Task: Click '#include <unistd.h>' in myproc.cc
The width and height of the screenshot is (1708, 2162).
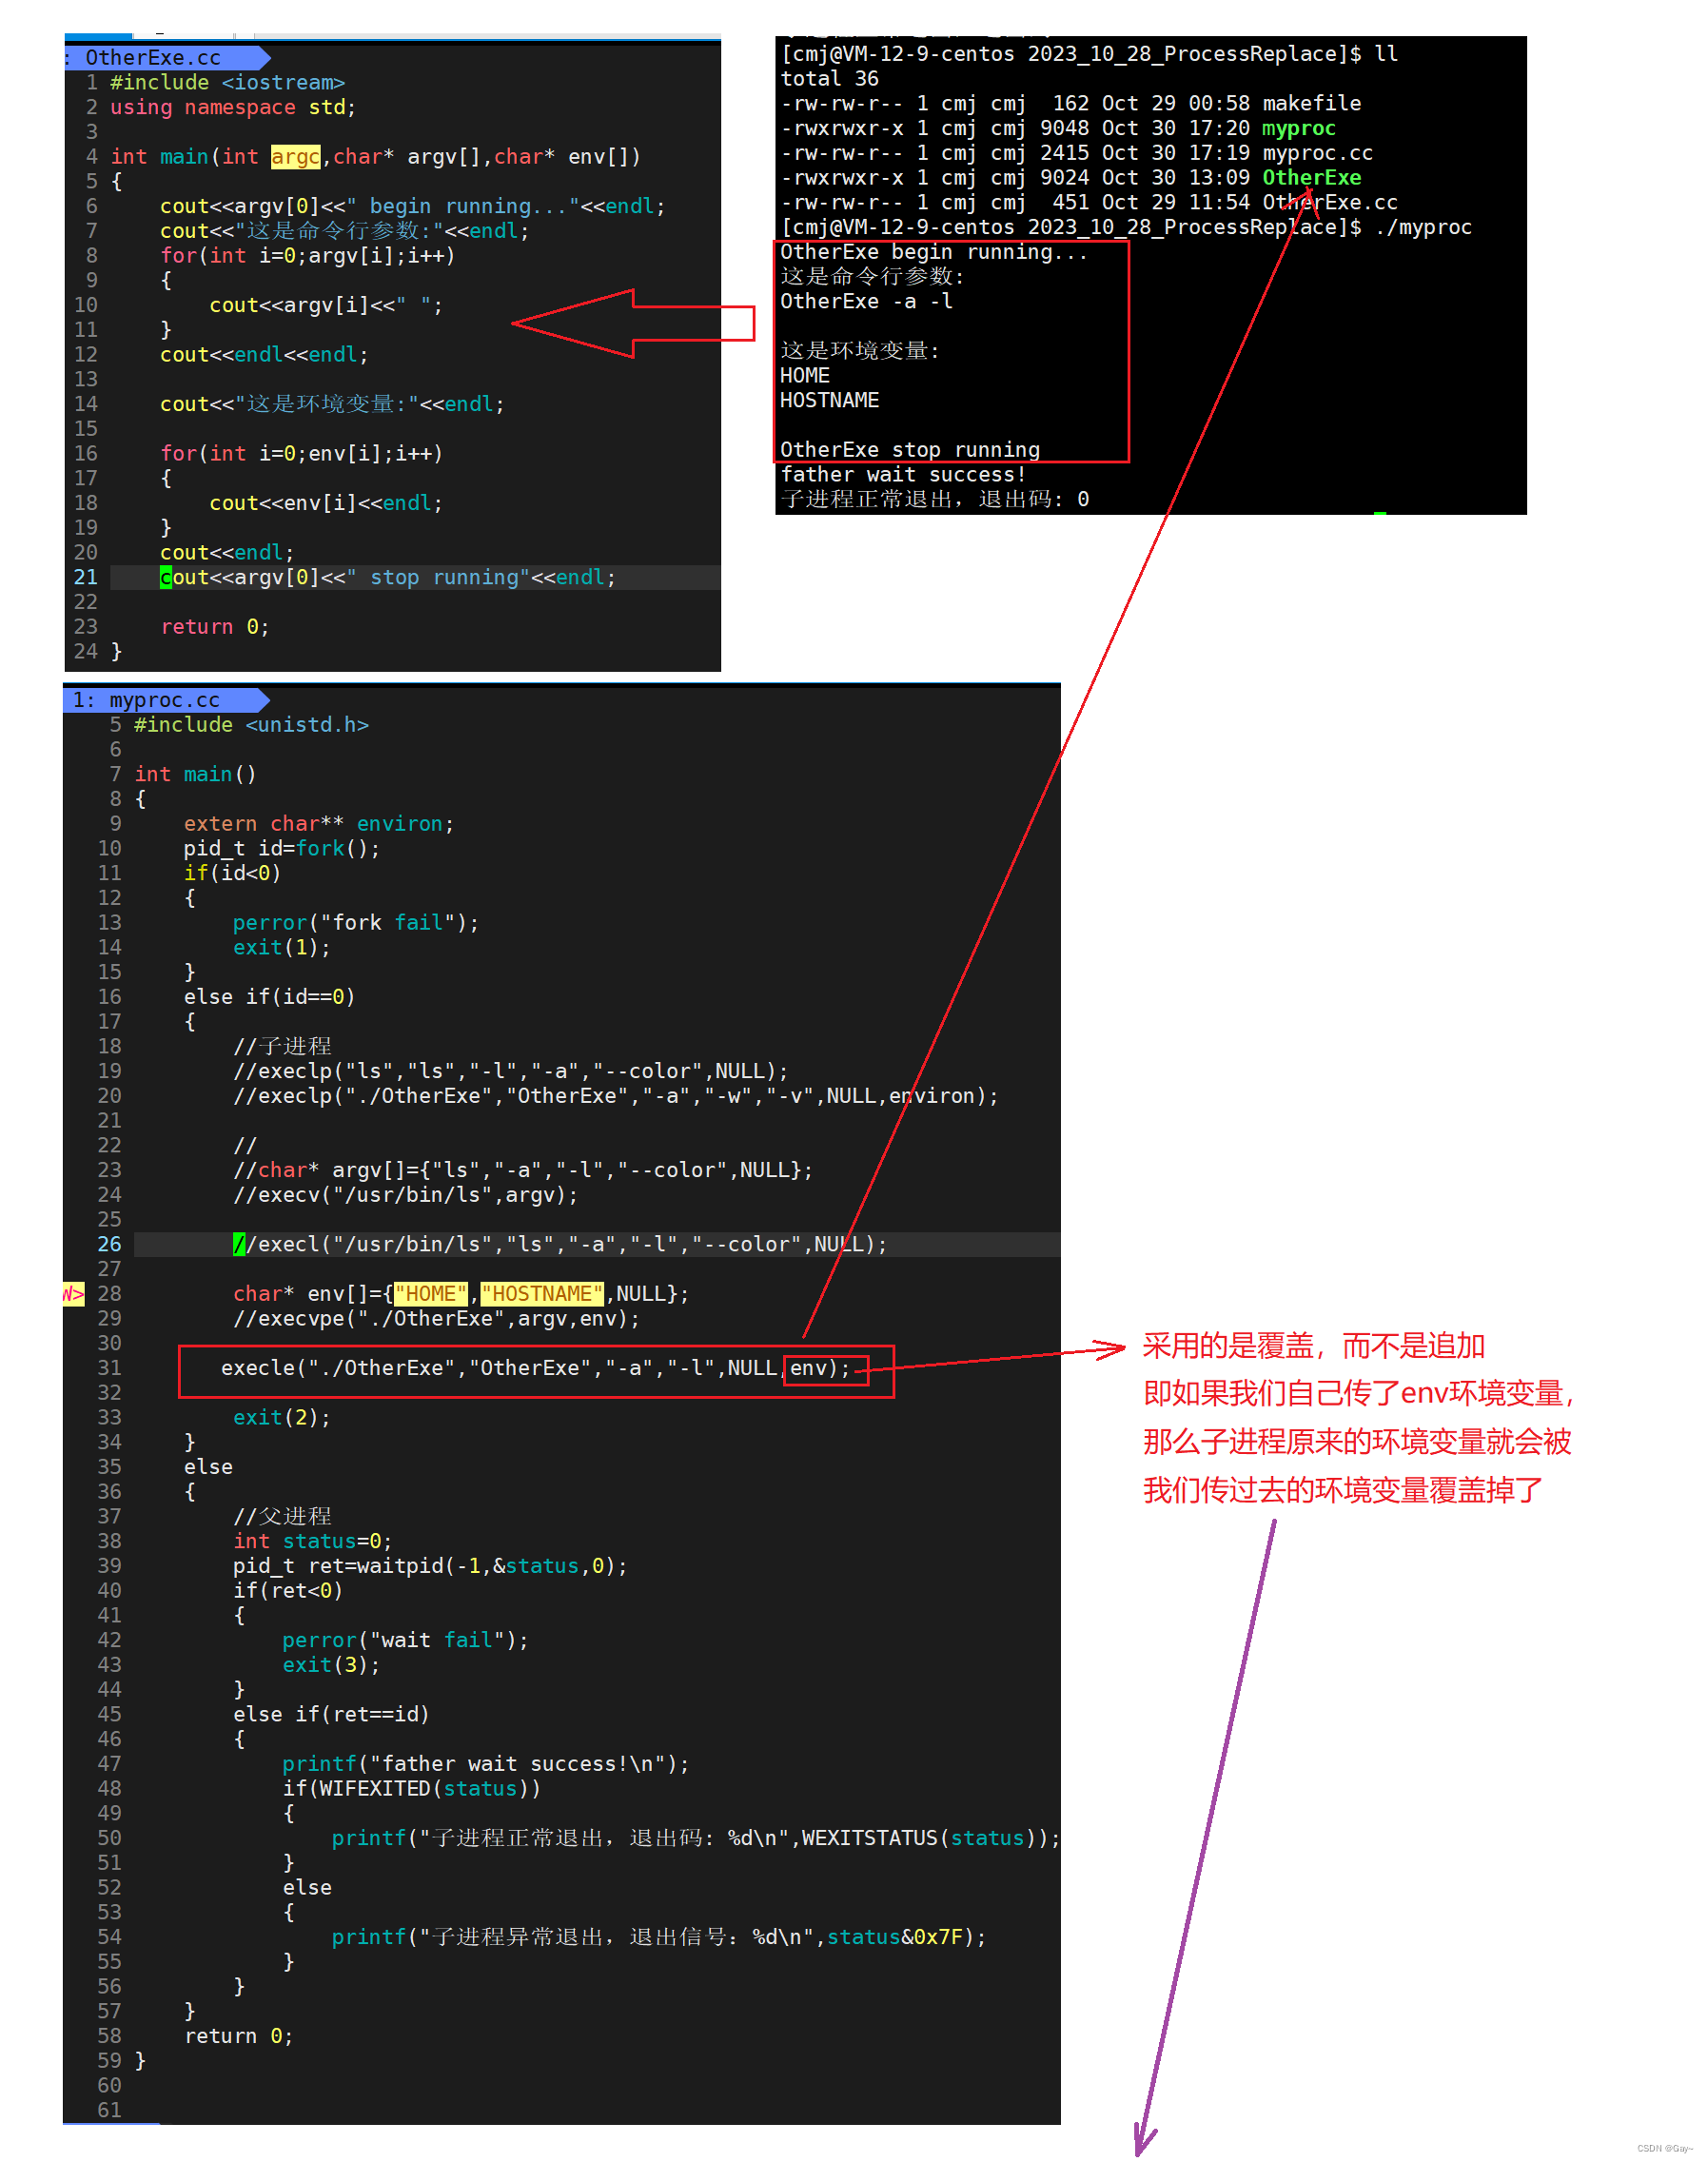Action: (x=252, y=725)
